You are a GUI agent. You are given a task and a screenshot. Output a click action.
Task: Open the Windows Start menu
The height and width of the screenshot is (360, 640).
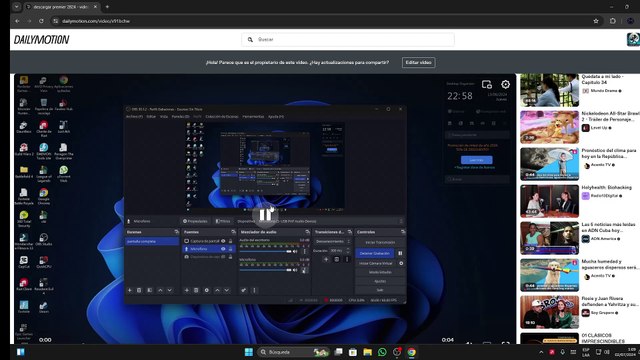(249, 352)
